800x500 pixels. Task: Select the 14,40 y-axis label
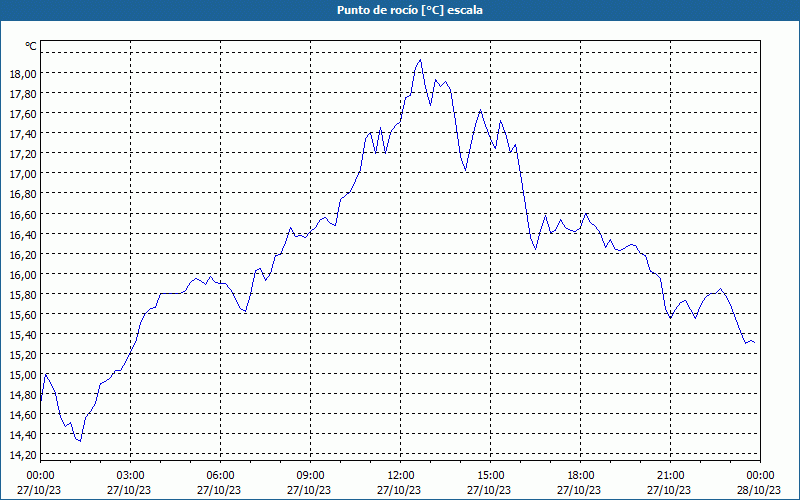pyautogui.click(x=23, y=435)
